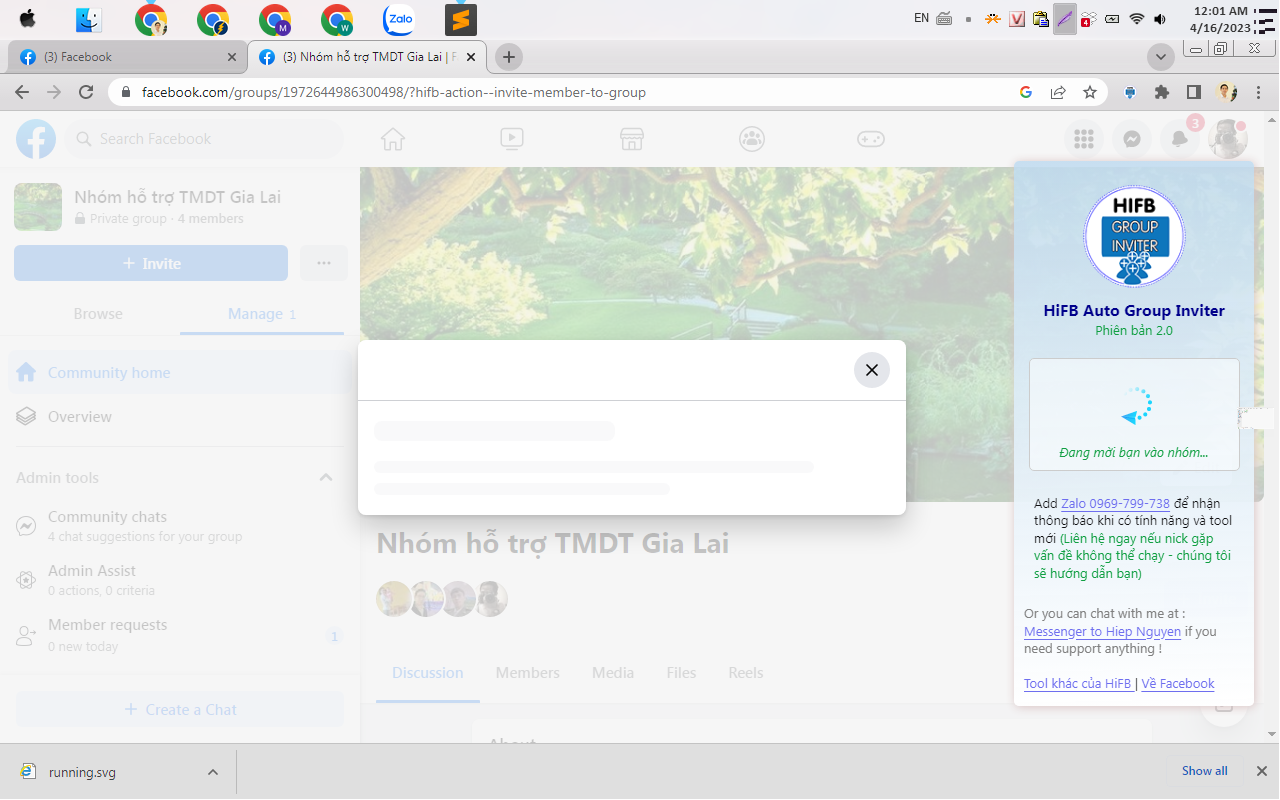This screenshot has width=1280, height=800.
Task: Collapse the Admin tools section
Action: (x=326, y=478)
